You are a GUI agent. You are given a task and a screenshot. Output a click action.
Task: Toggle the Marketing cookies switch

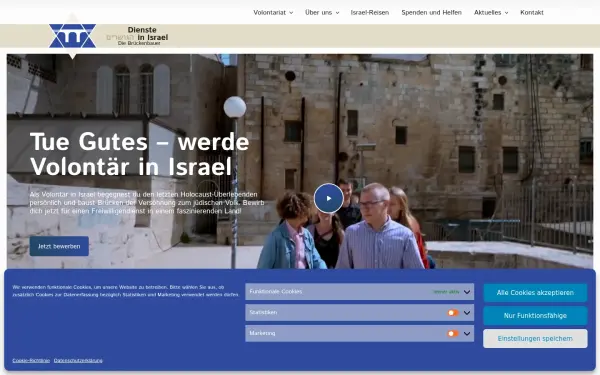(453, 333)
